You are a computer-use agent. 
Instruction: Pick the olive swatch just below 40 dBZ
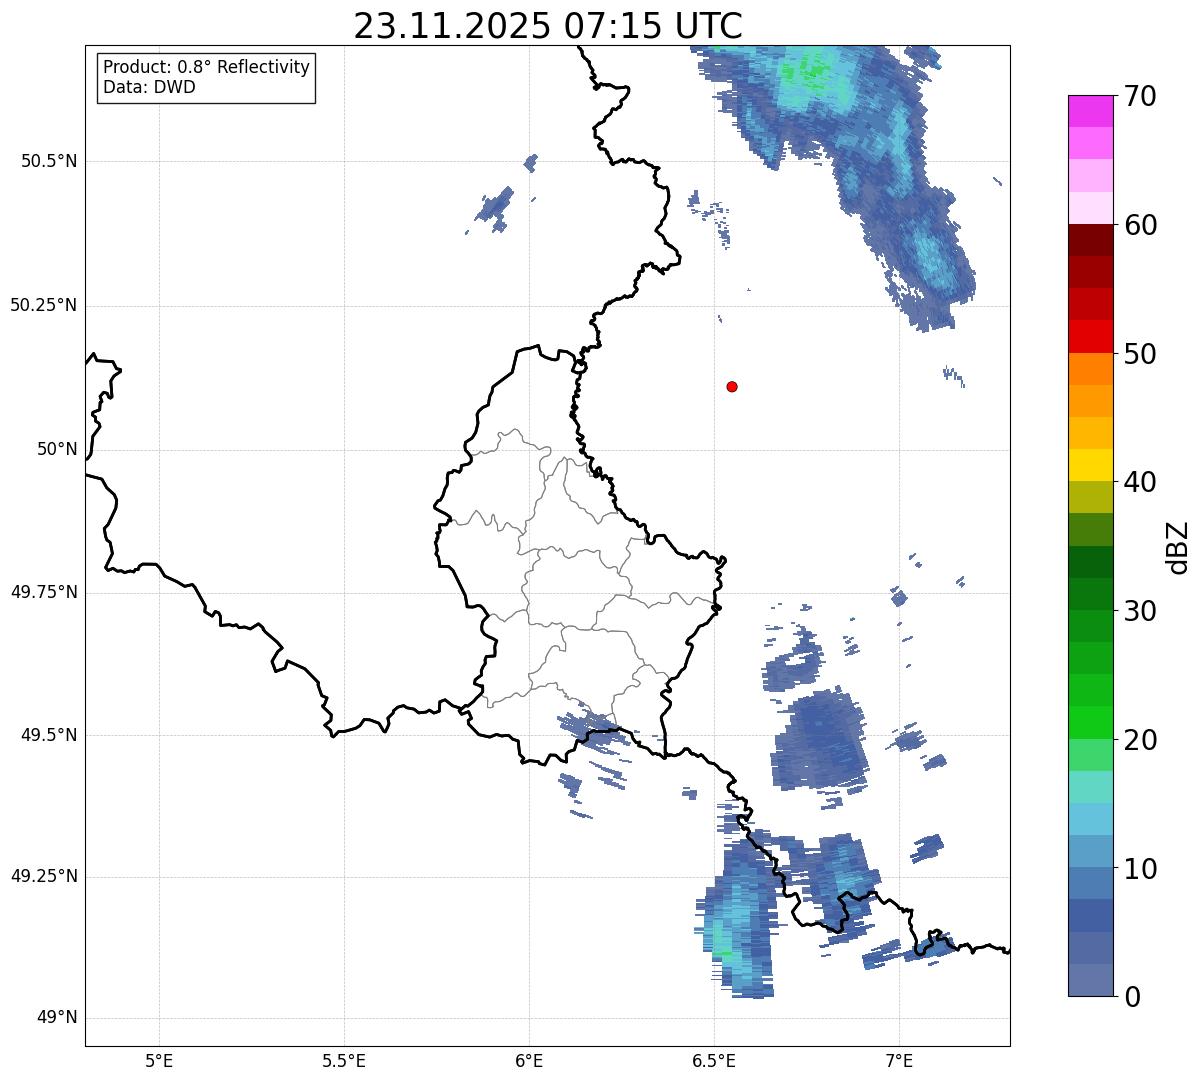coord(1091,498)
